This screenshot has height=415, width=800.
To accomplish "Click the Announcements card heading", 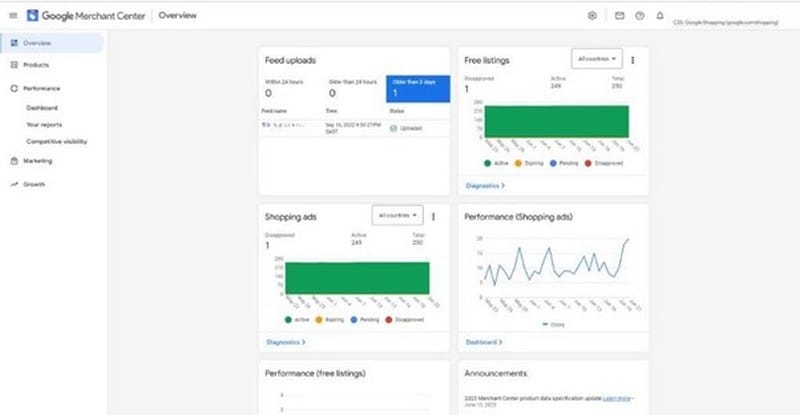I will coord(495,373).
